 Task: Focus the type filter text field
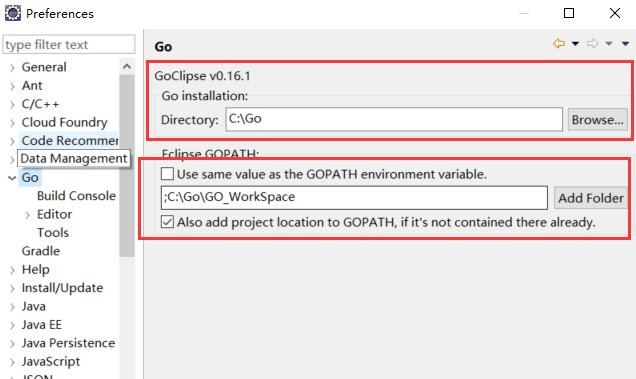click(x=69, y=44)
